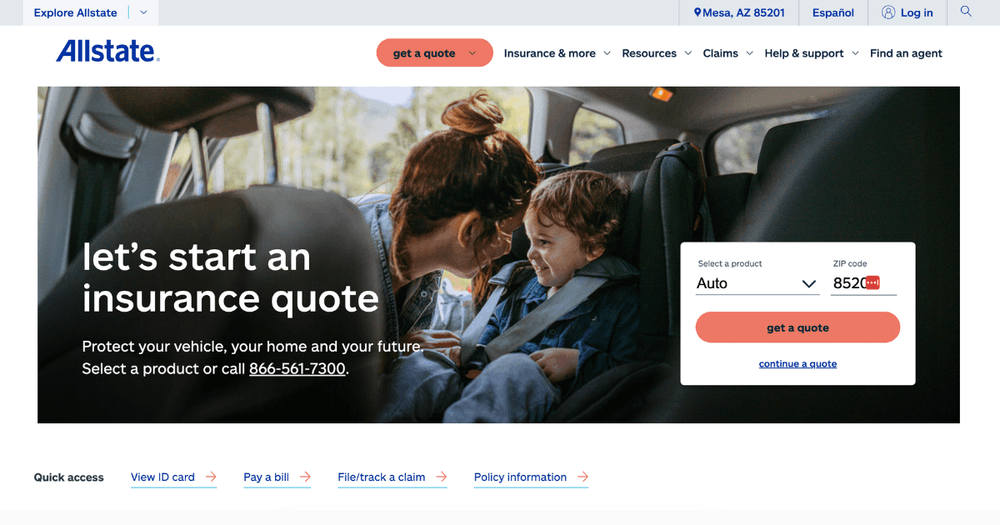Click the arrow icon after Policy information

[582, 477]
